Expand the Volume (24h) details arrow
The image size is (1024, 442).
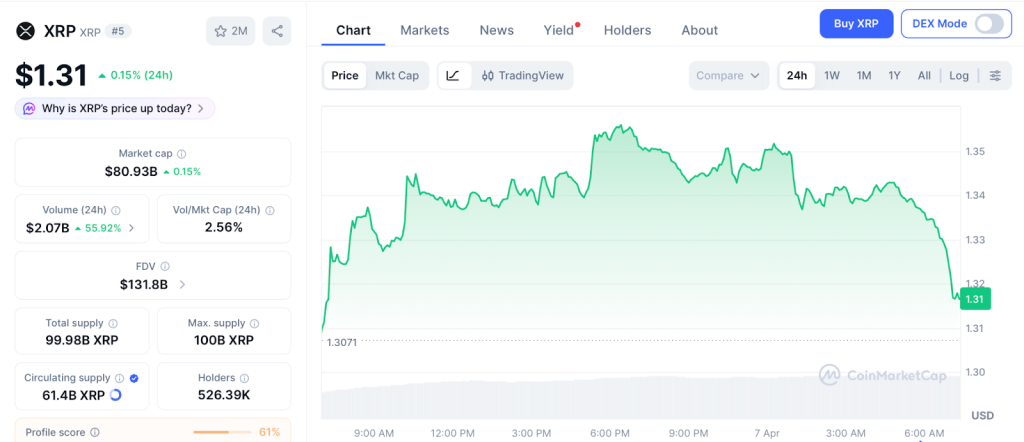click(132, 228)
